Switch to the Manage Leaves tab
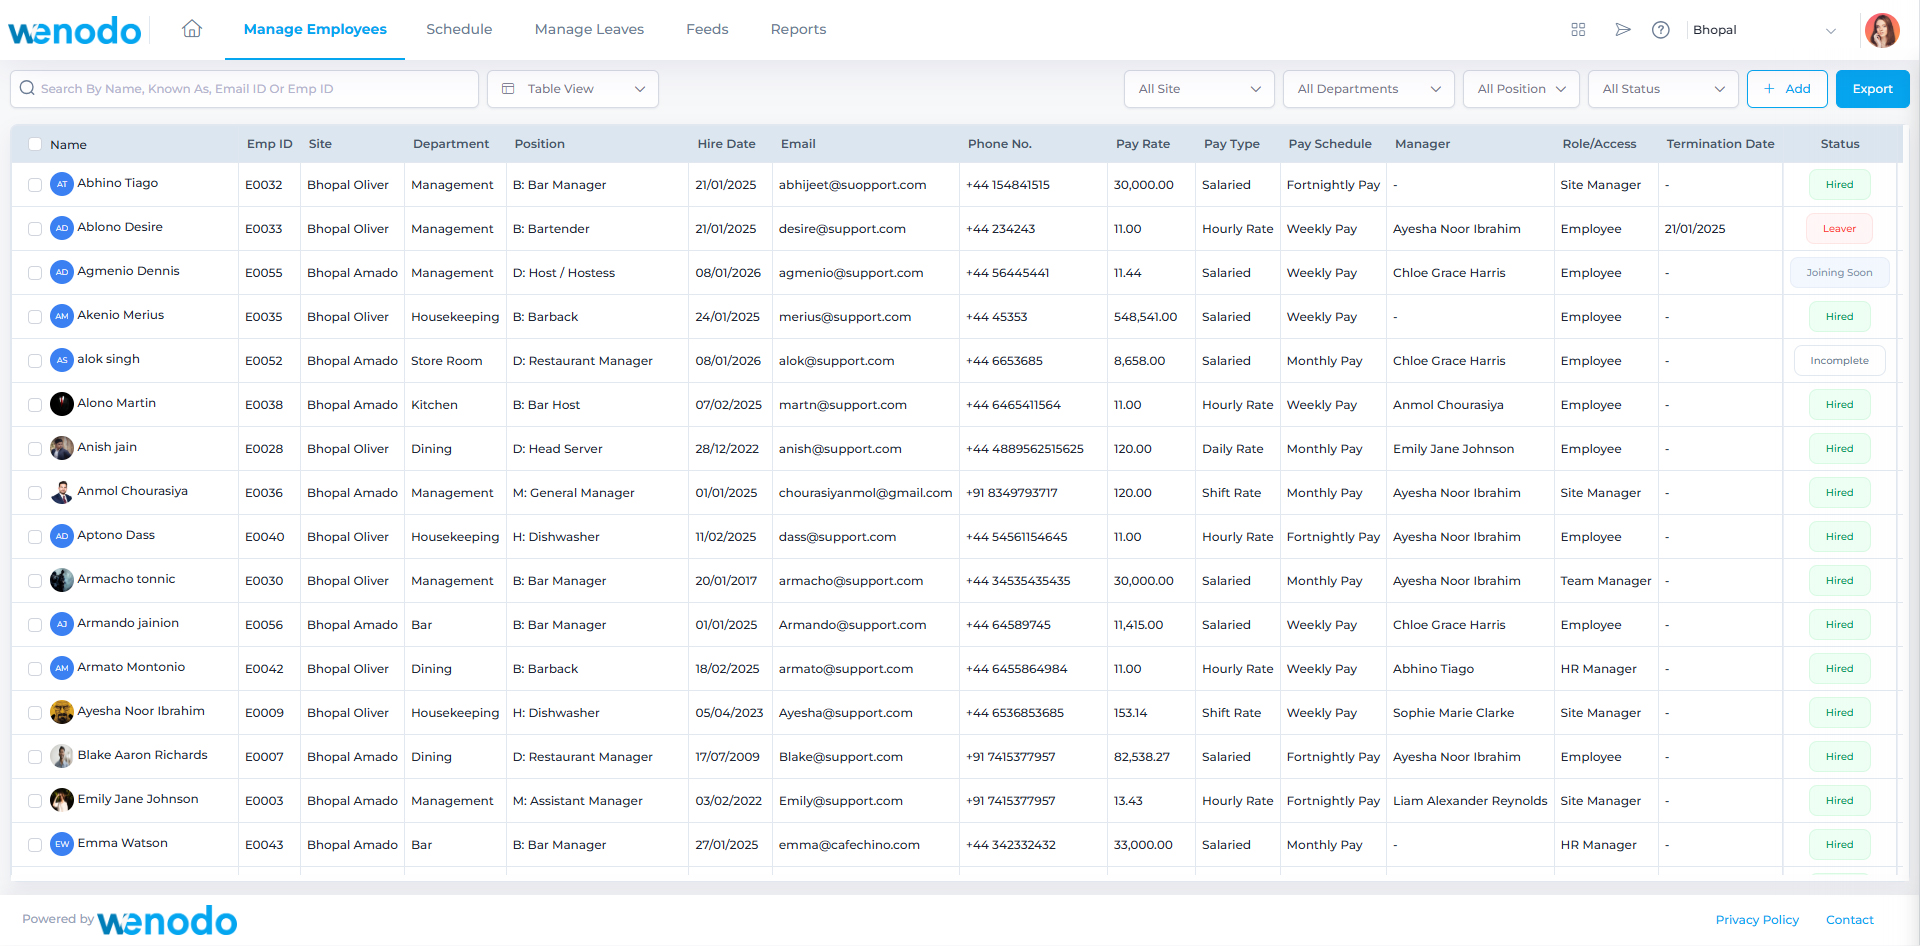The image size is (1920, 946). point(589,29)
